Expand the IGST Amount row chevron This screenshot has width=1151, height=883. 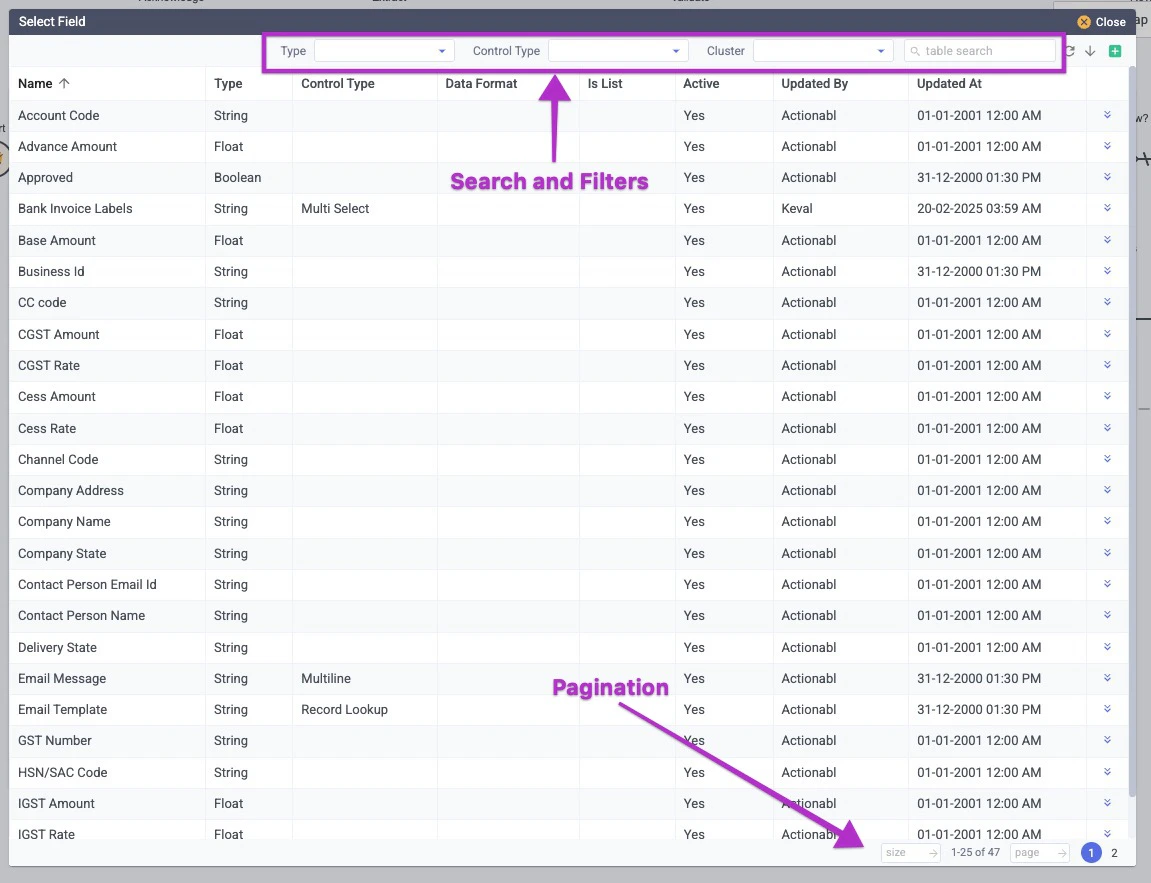click(1107, 802)
